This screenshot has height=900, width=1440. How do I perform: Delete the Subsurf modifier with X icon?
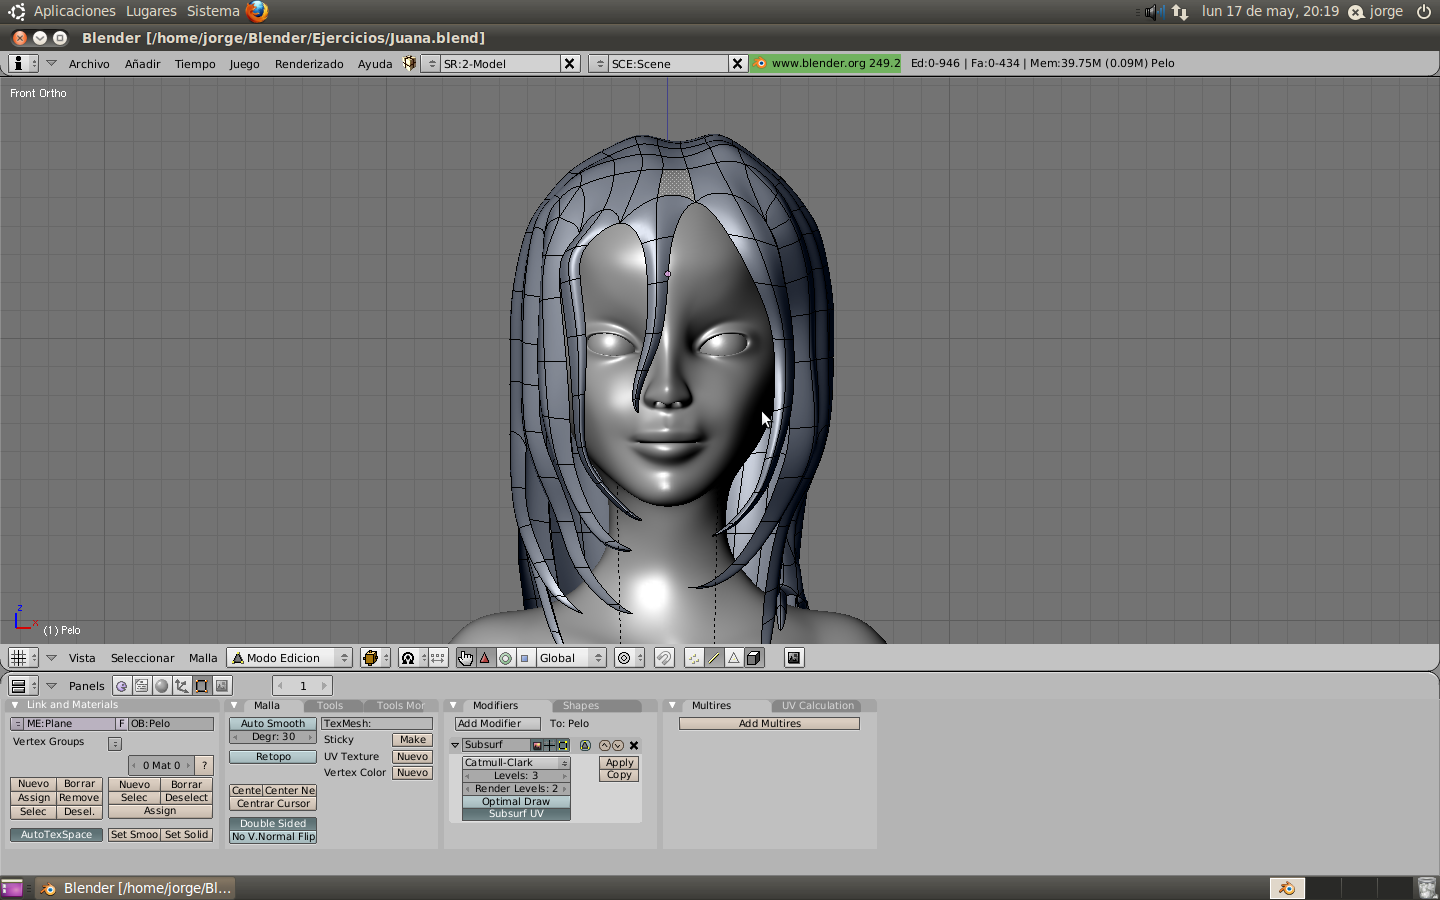[634, 745]
